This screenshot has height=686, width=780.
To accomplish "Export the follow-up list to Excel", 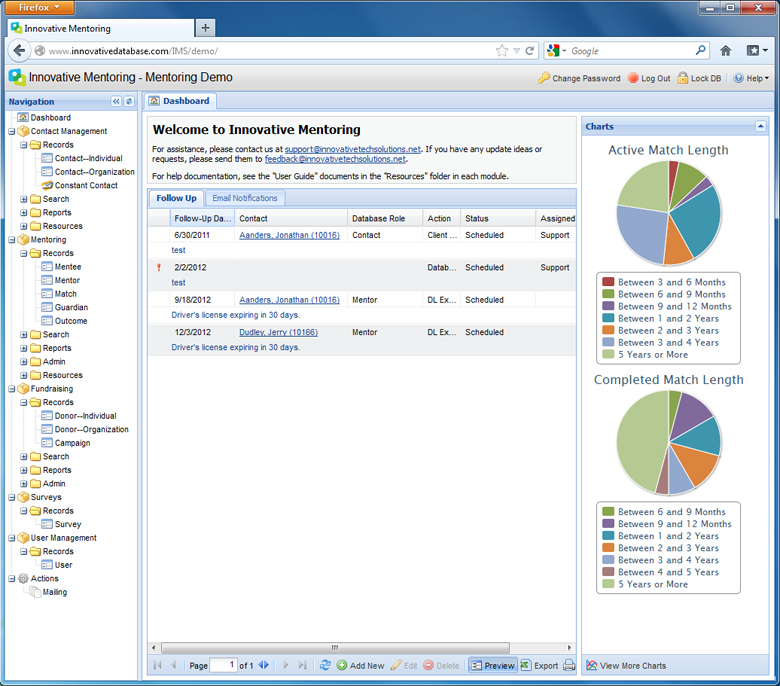I will 539,666.
